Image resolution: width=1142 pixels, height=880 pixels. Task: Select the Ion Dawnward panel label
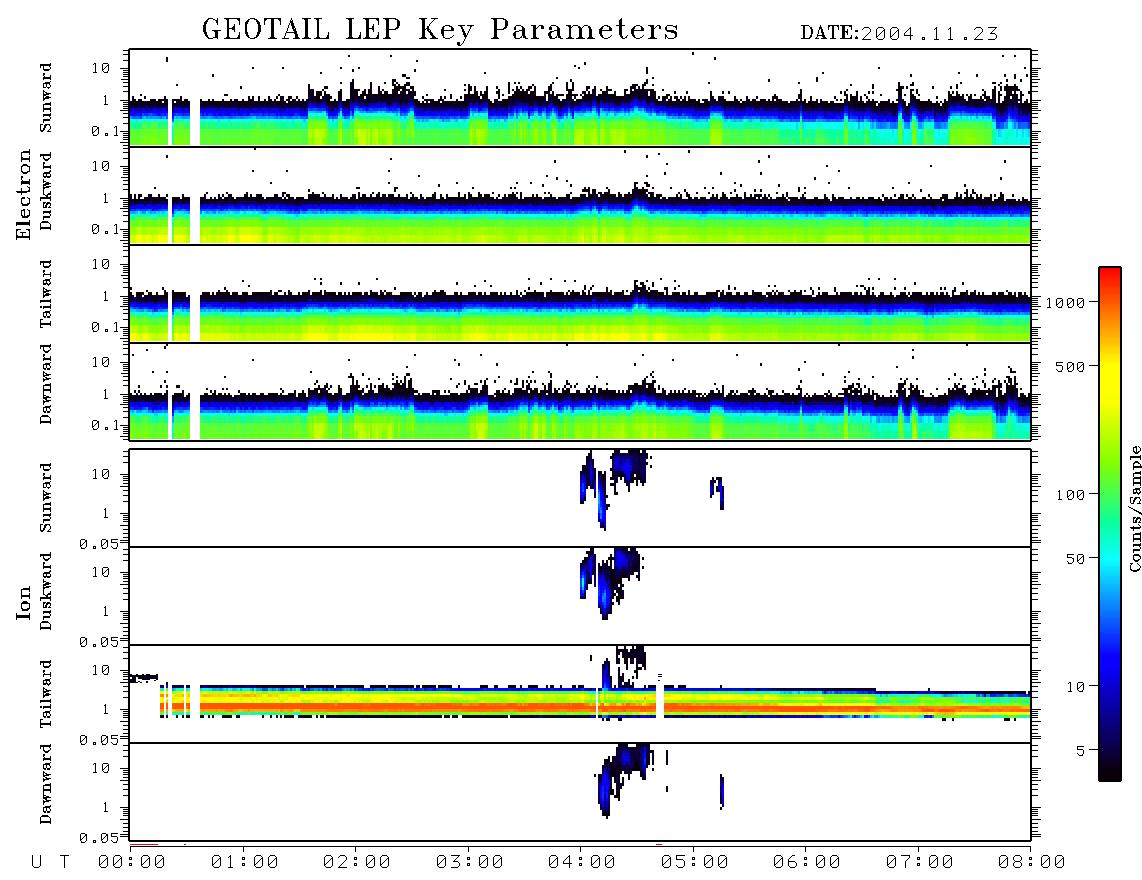pos(46,784)
